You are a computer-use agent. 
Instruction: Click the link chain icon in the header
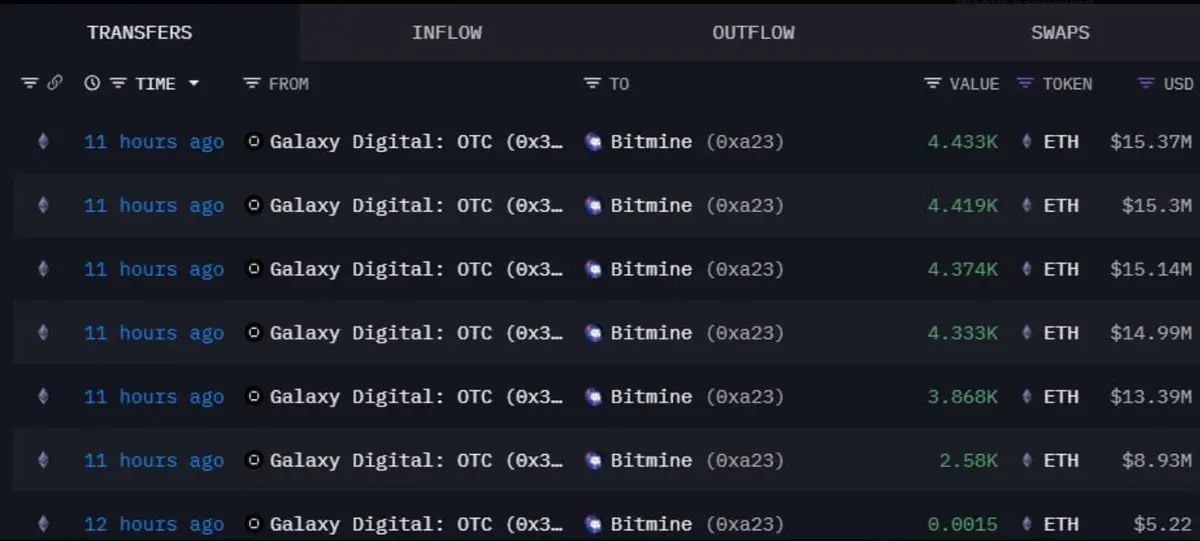click(x=54, y=83)
